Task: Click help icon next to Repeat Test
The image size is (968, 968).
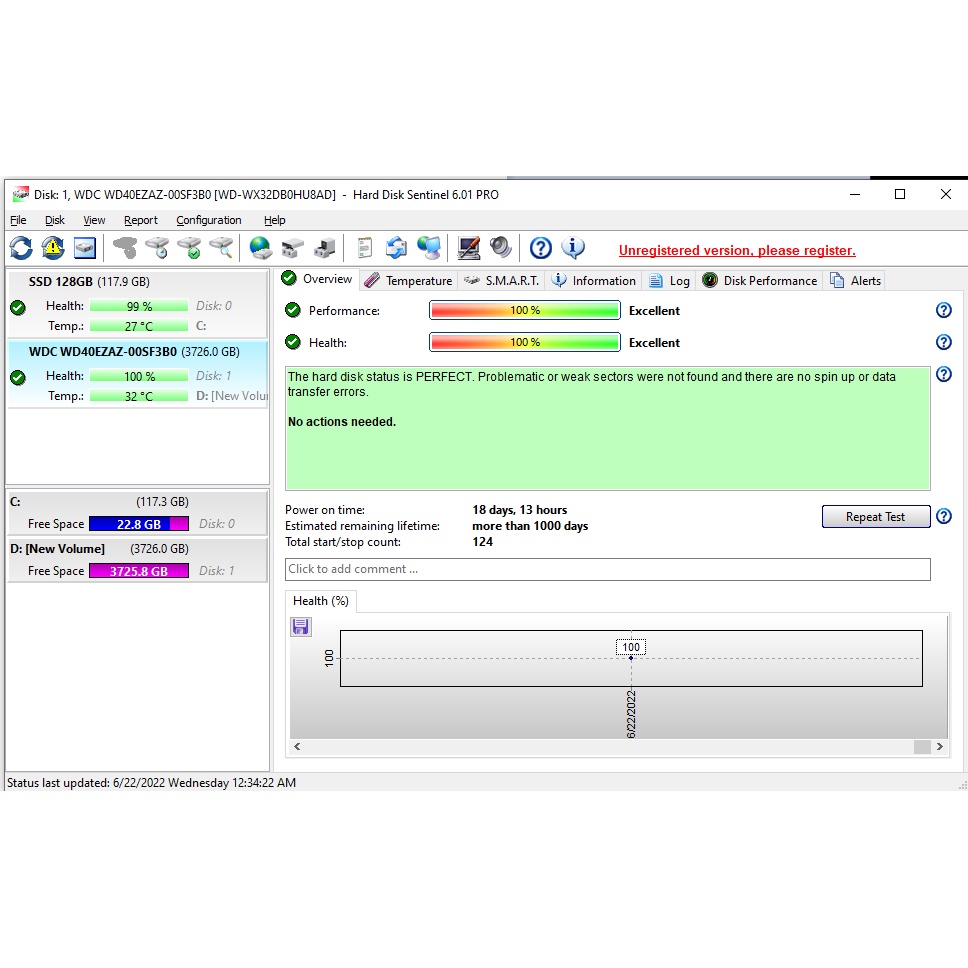Action: (x=943, y=517)
